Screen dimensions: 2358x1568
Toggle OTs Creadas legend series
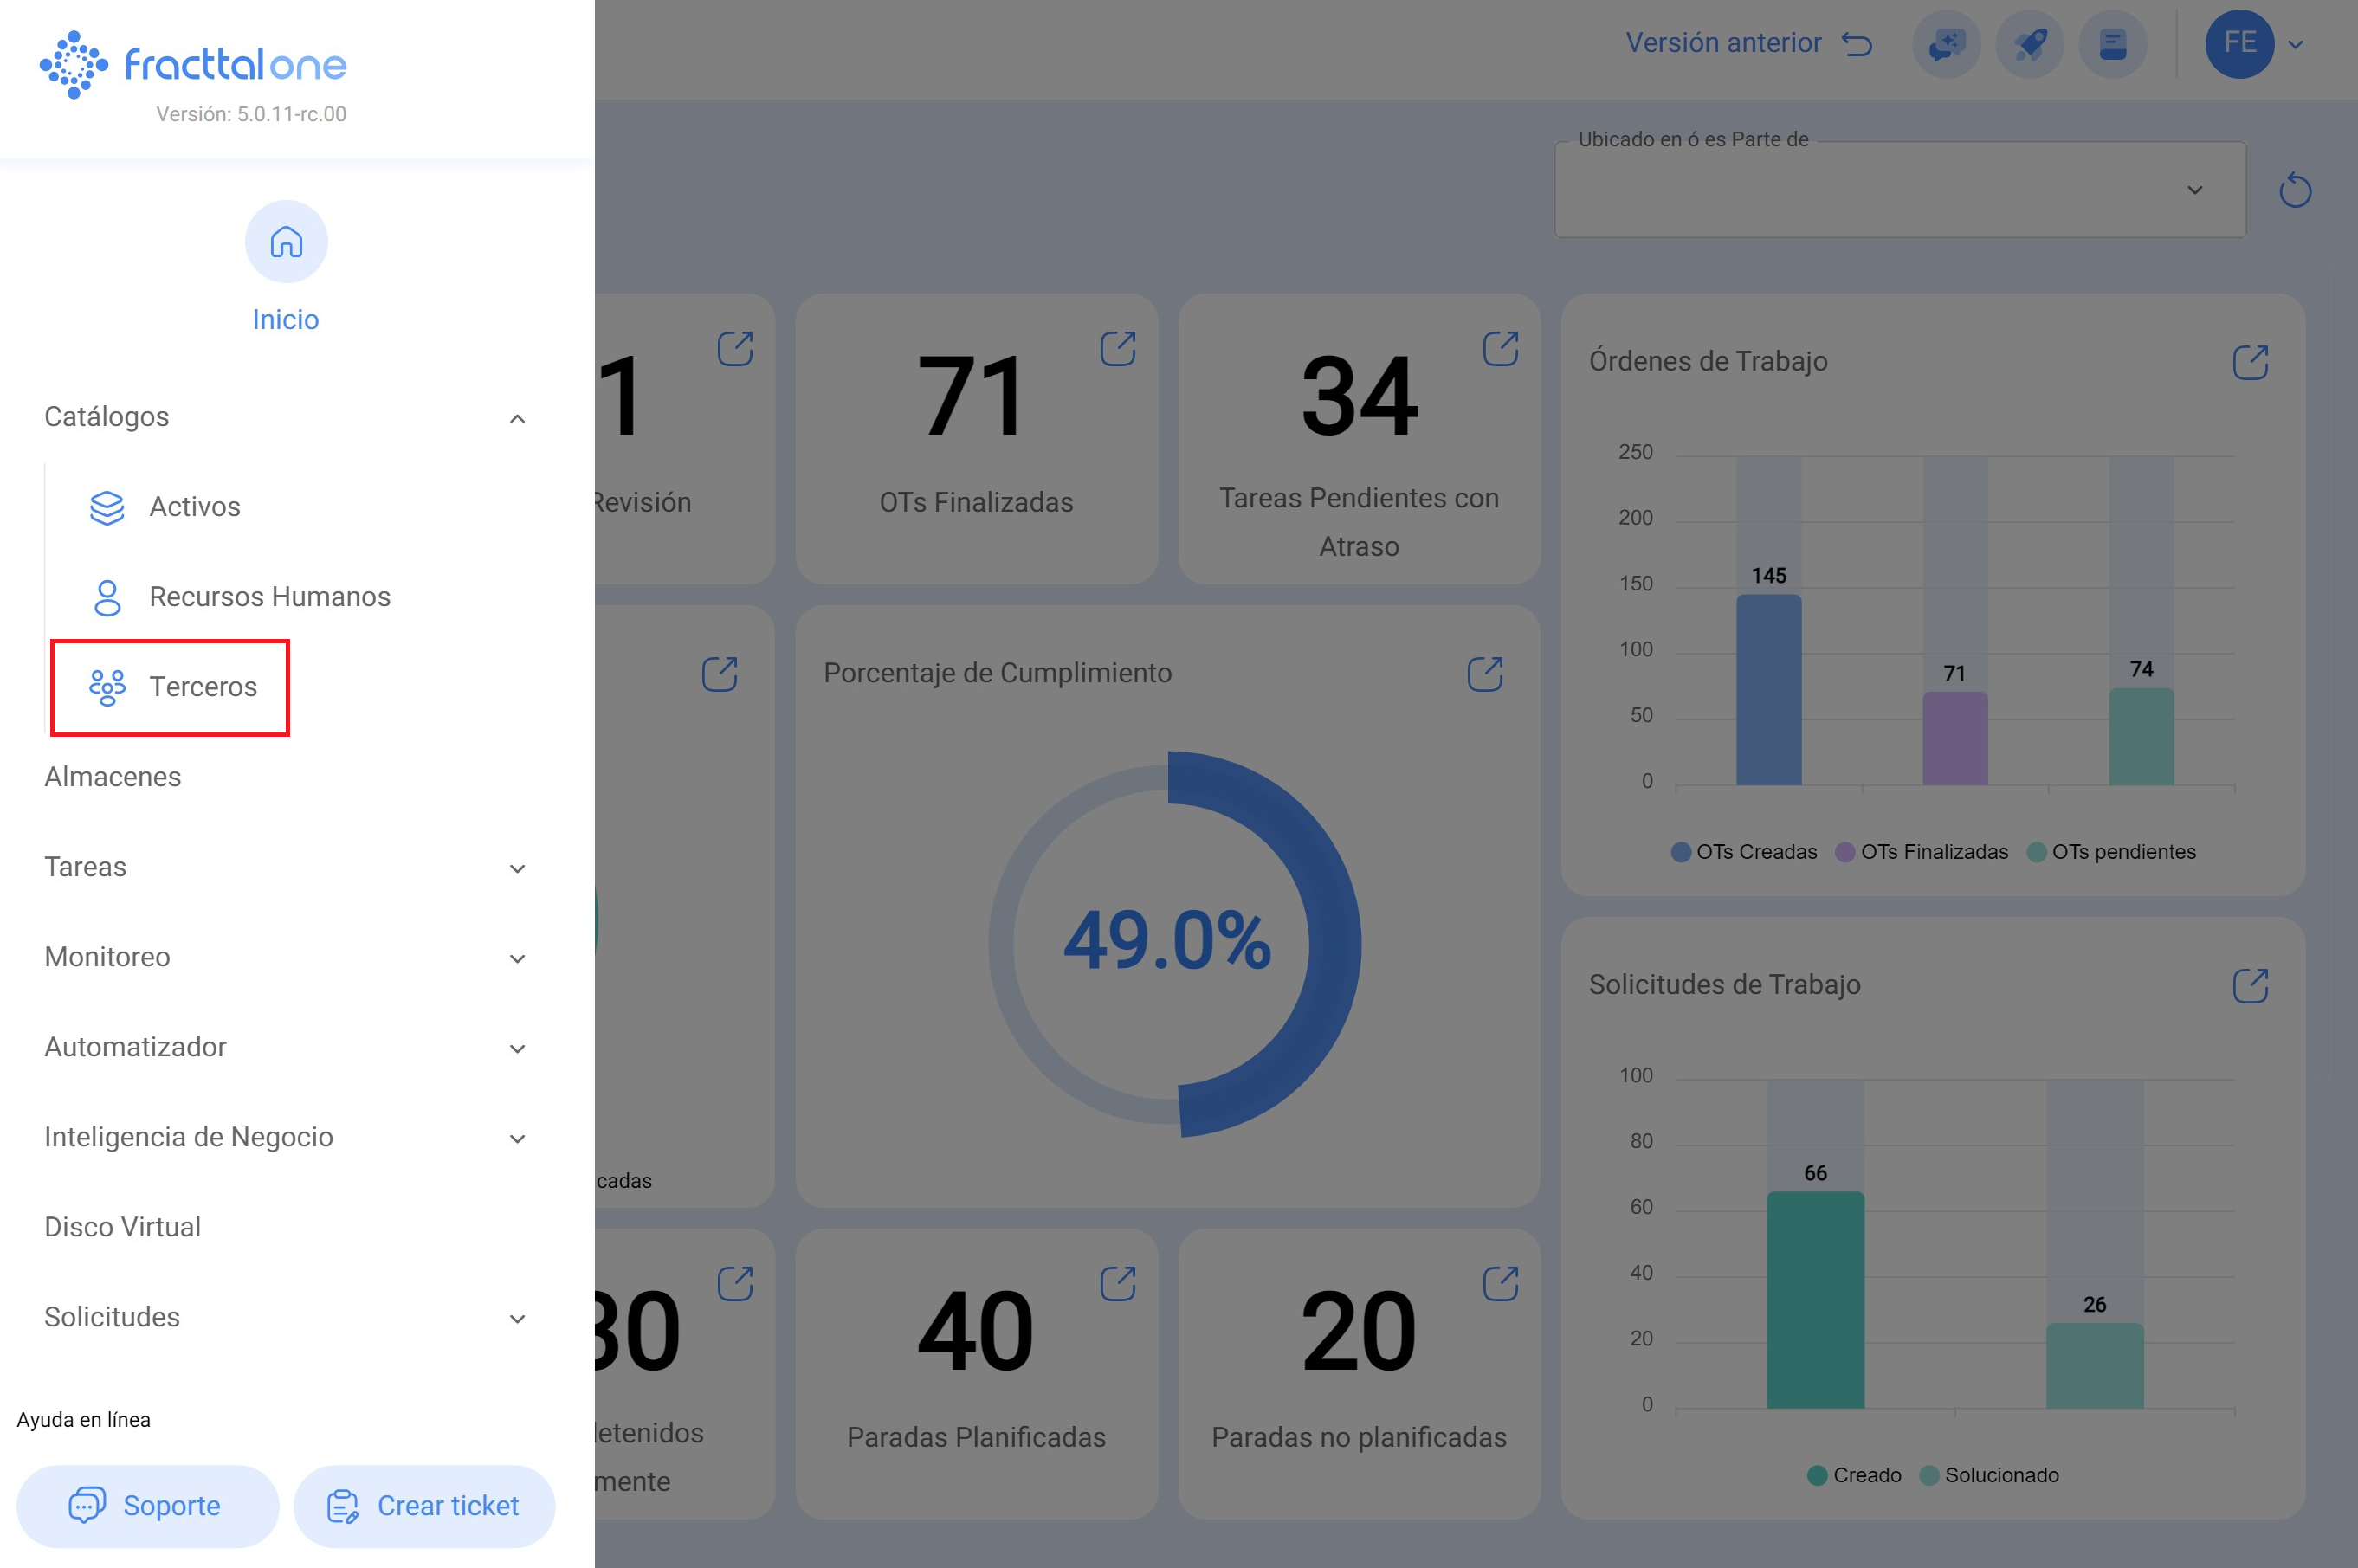1743,852
